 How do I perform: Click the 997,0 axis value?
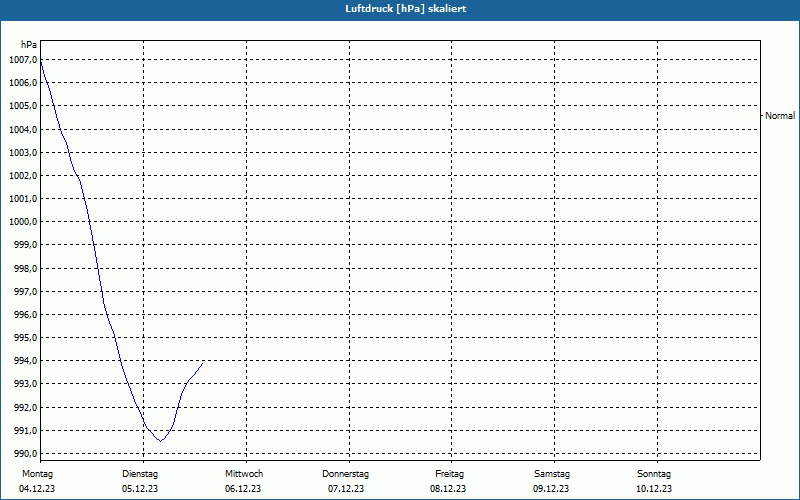tap(25, 292)
